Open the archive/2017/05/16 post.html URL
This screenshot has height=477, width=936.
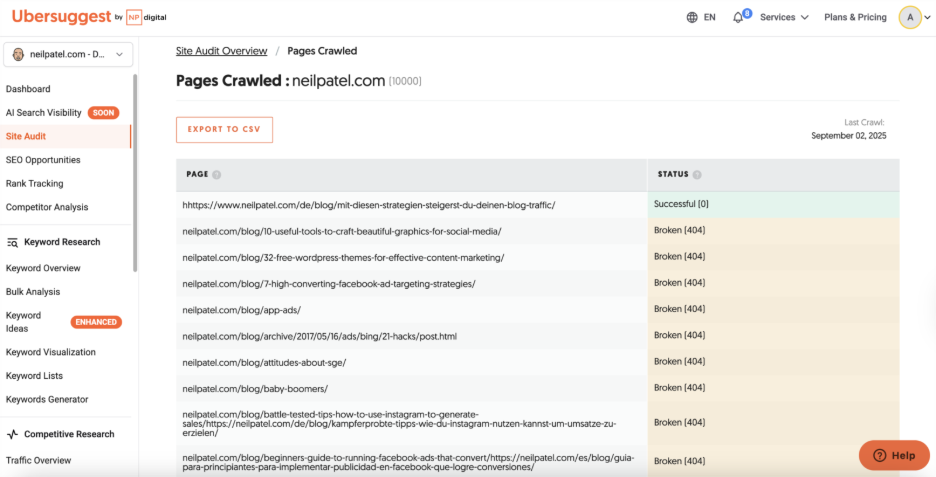319,337
